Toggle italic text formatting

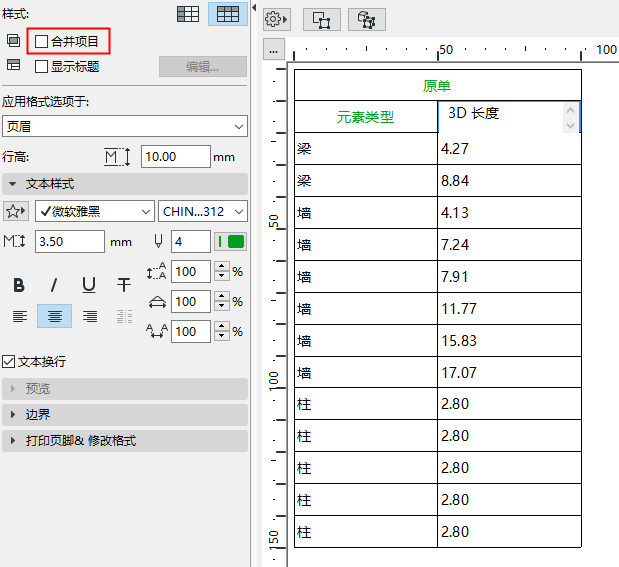click(54, 285)
